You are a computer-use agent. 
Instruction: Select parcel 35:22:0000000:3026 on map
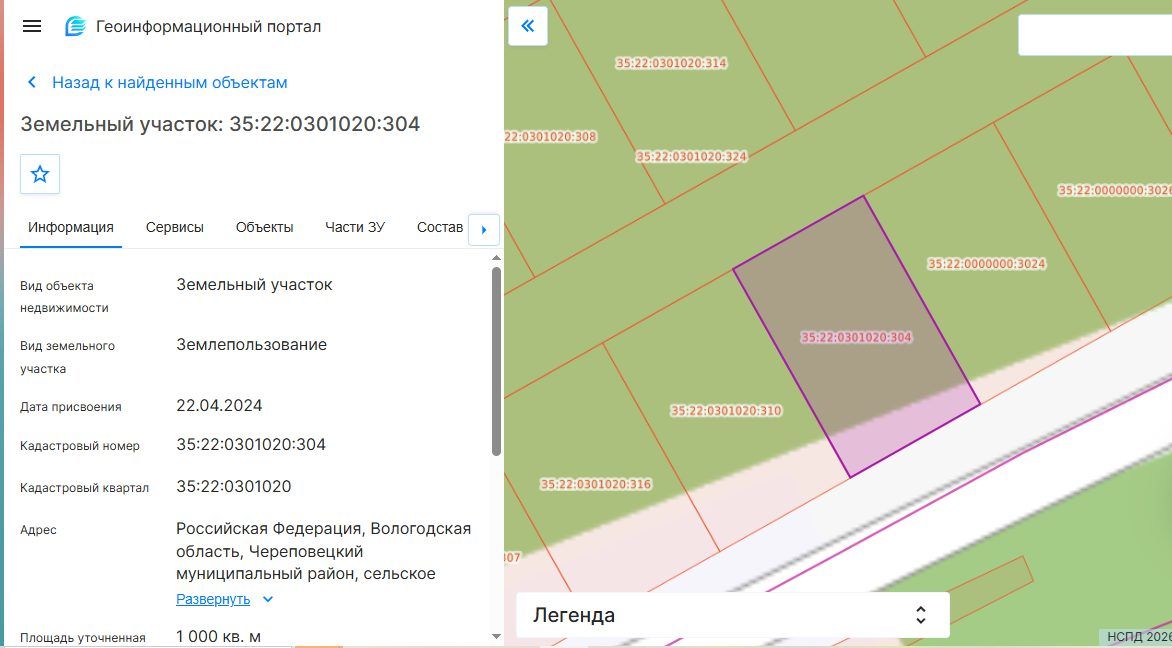click(1114, 191)
